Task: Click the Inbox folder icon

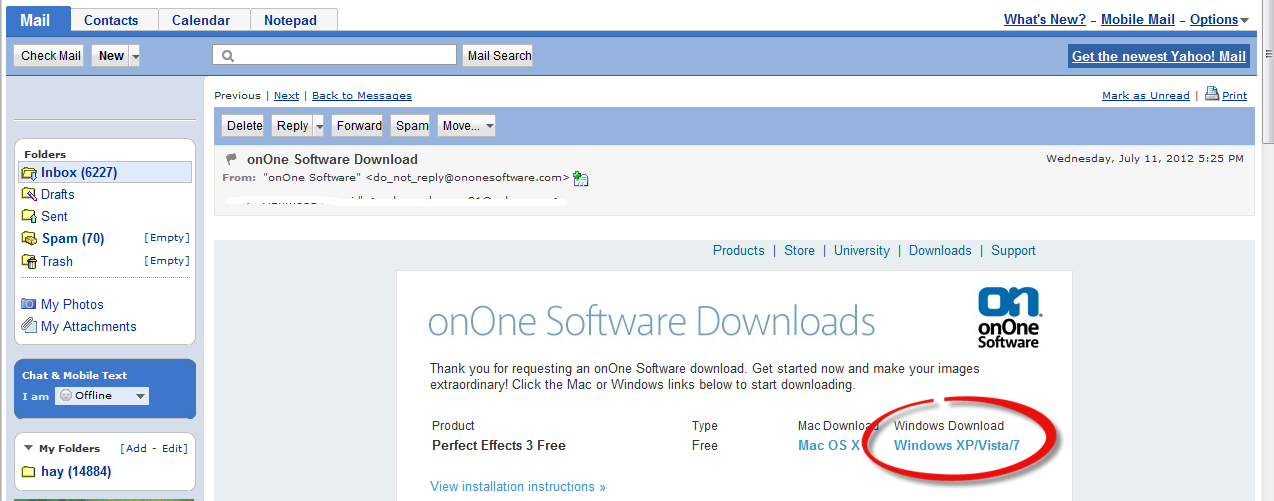Action: point(29,173)
